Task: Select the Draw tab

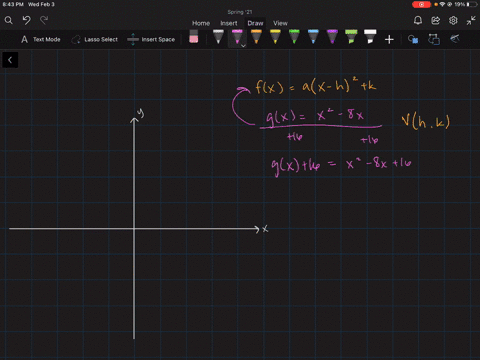Action: (255, 23)
